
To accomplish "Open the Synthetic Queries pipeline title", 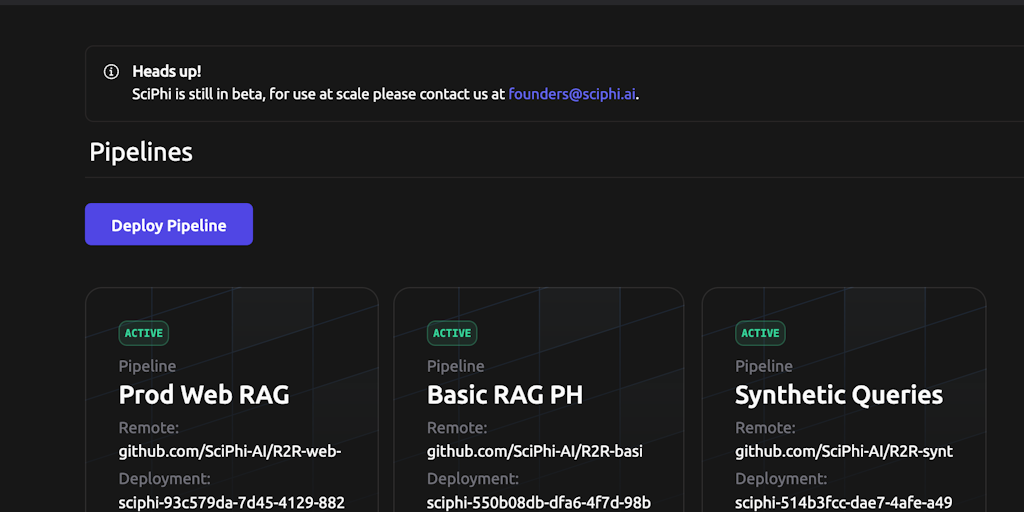I will click(838, 395).
